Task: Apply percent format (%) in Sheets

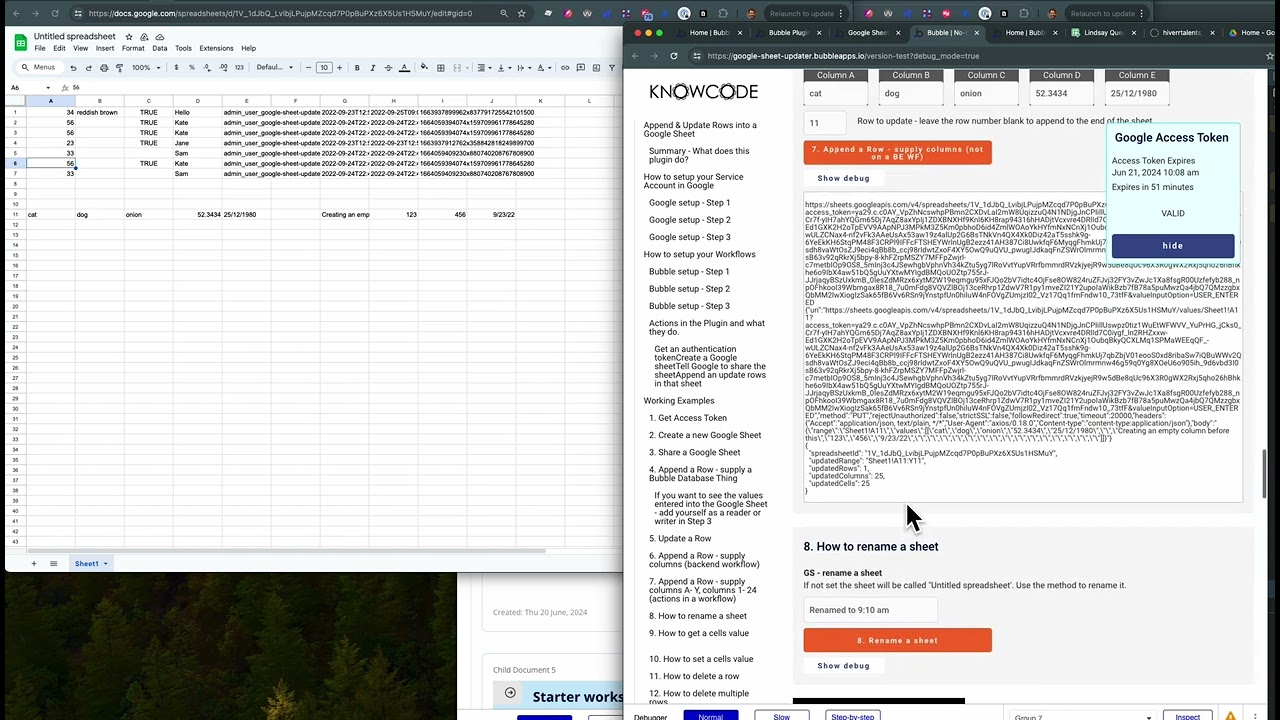Action: 192,68
